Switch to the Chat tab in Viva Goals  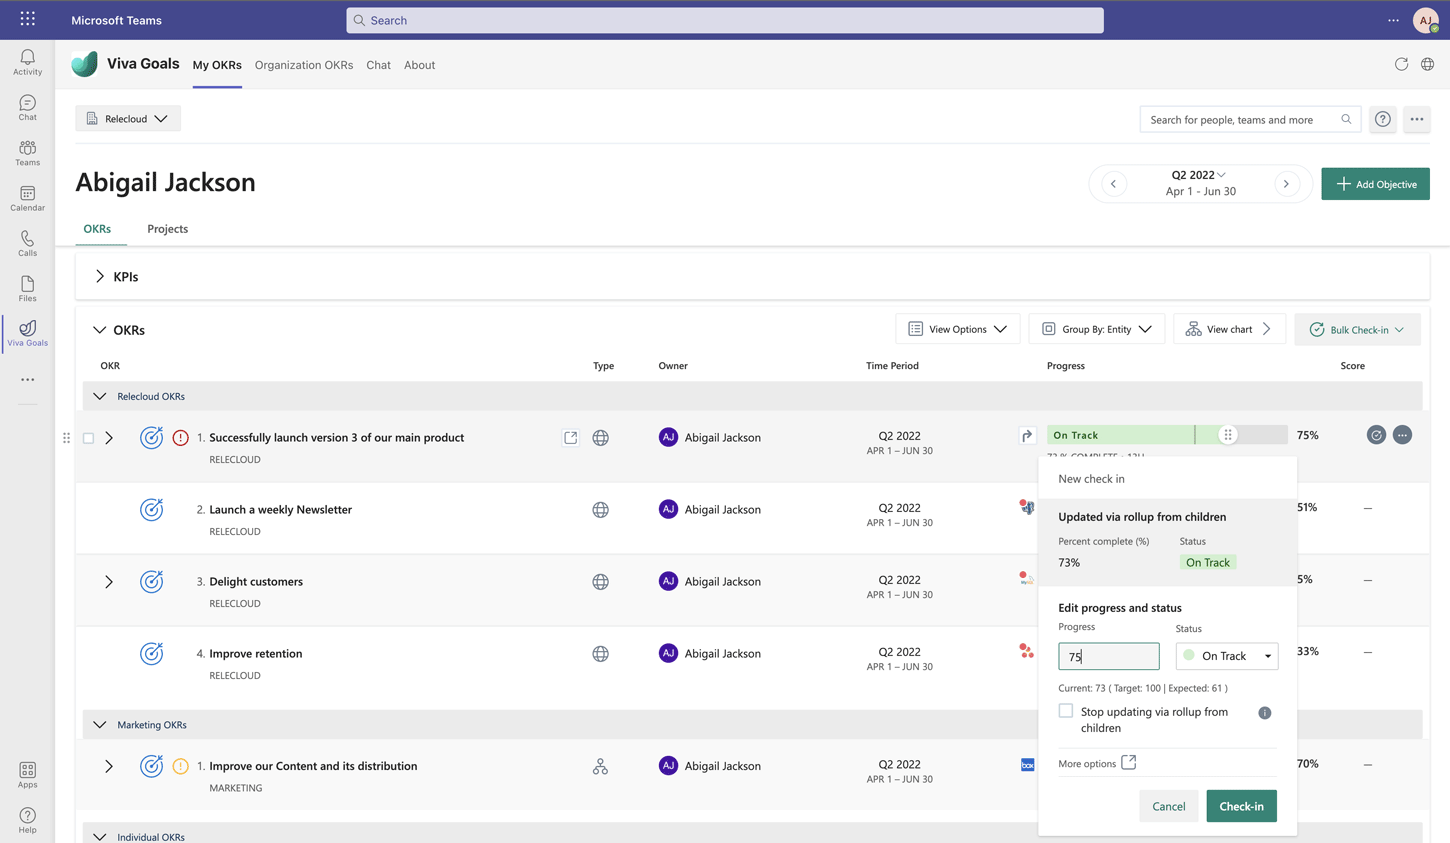pyautogui.click(x=378, y=65)
